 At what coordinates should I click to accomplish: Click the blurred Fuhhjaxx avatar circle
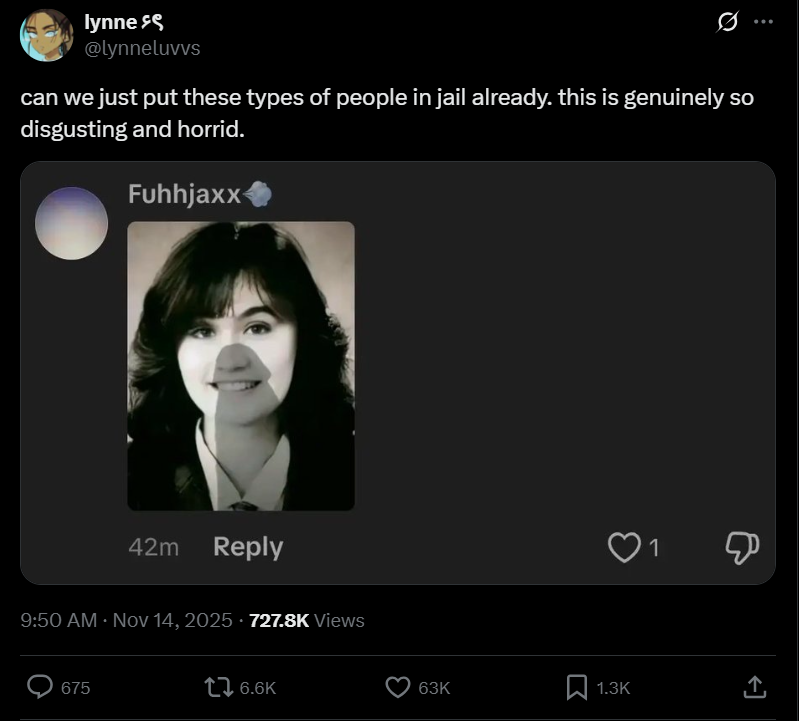click(71, 223)
